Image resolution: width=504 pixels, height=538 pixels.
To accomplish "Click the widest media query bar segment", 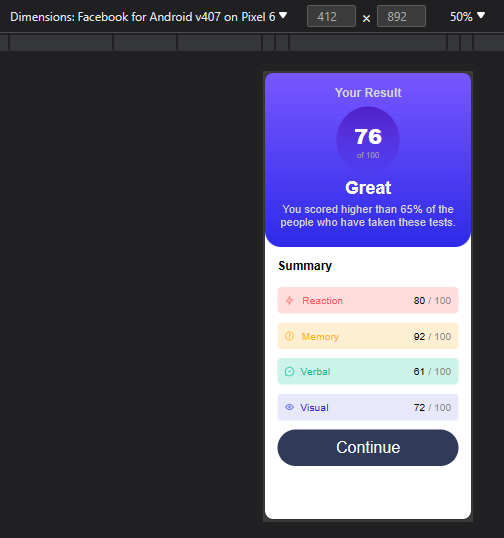I will 368,42.
